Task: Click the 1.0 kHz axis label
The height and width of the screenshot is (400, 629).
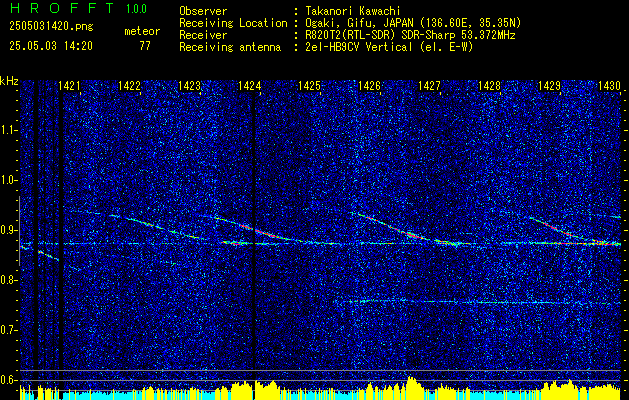Action: coord(9,181)
